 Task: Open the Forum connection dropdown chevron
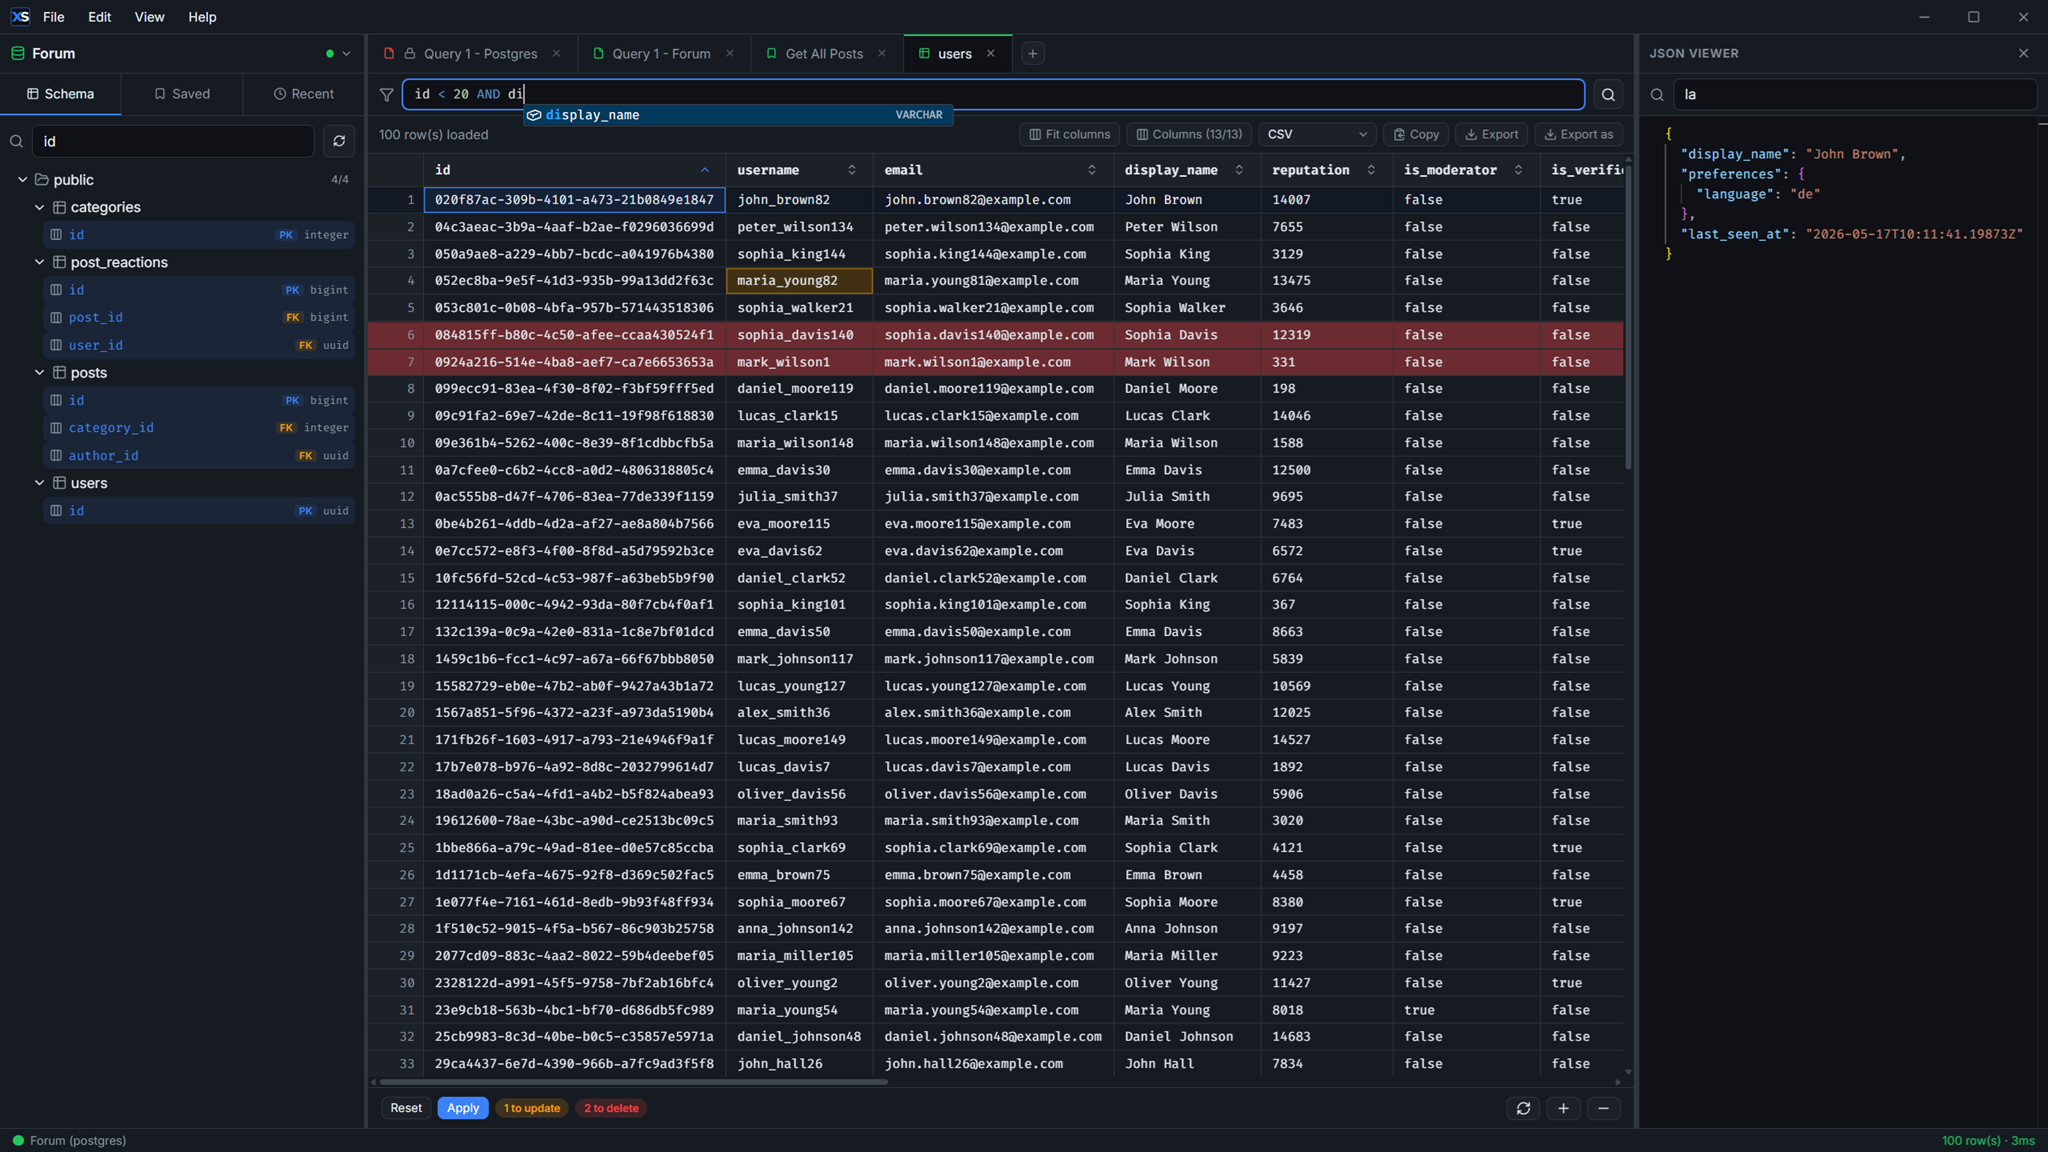(x=346, y=54)
